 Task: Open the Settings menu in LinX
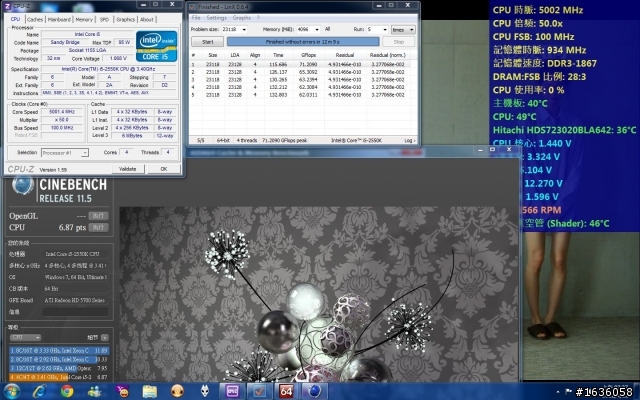point(216,18)
